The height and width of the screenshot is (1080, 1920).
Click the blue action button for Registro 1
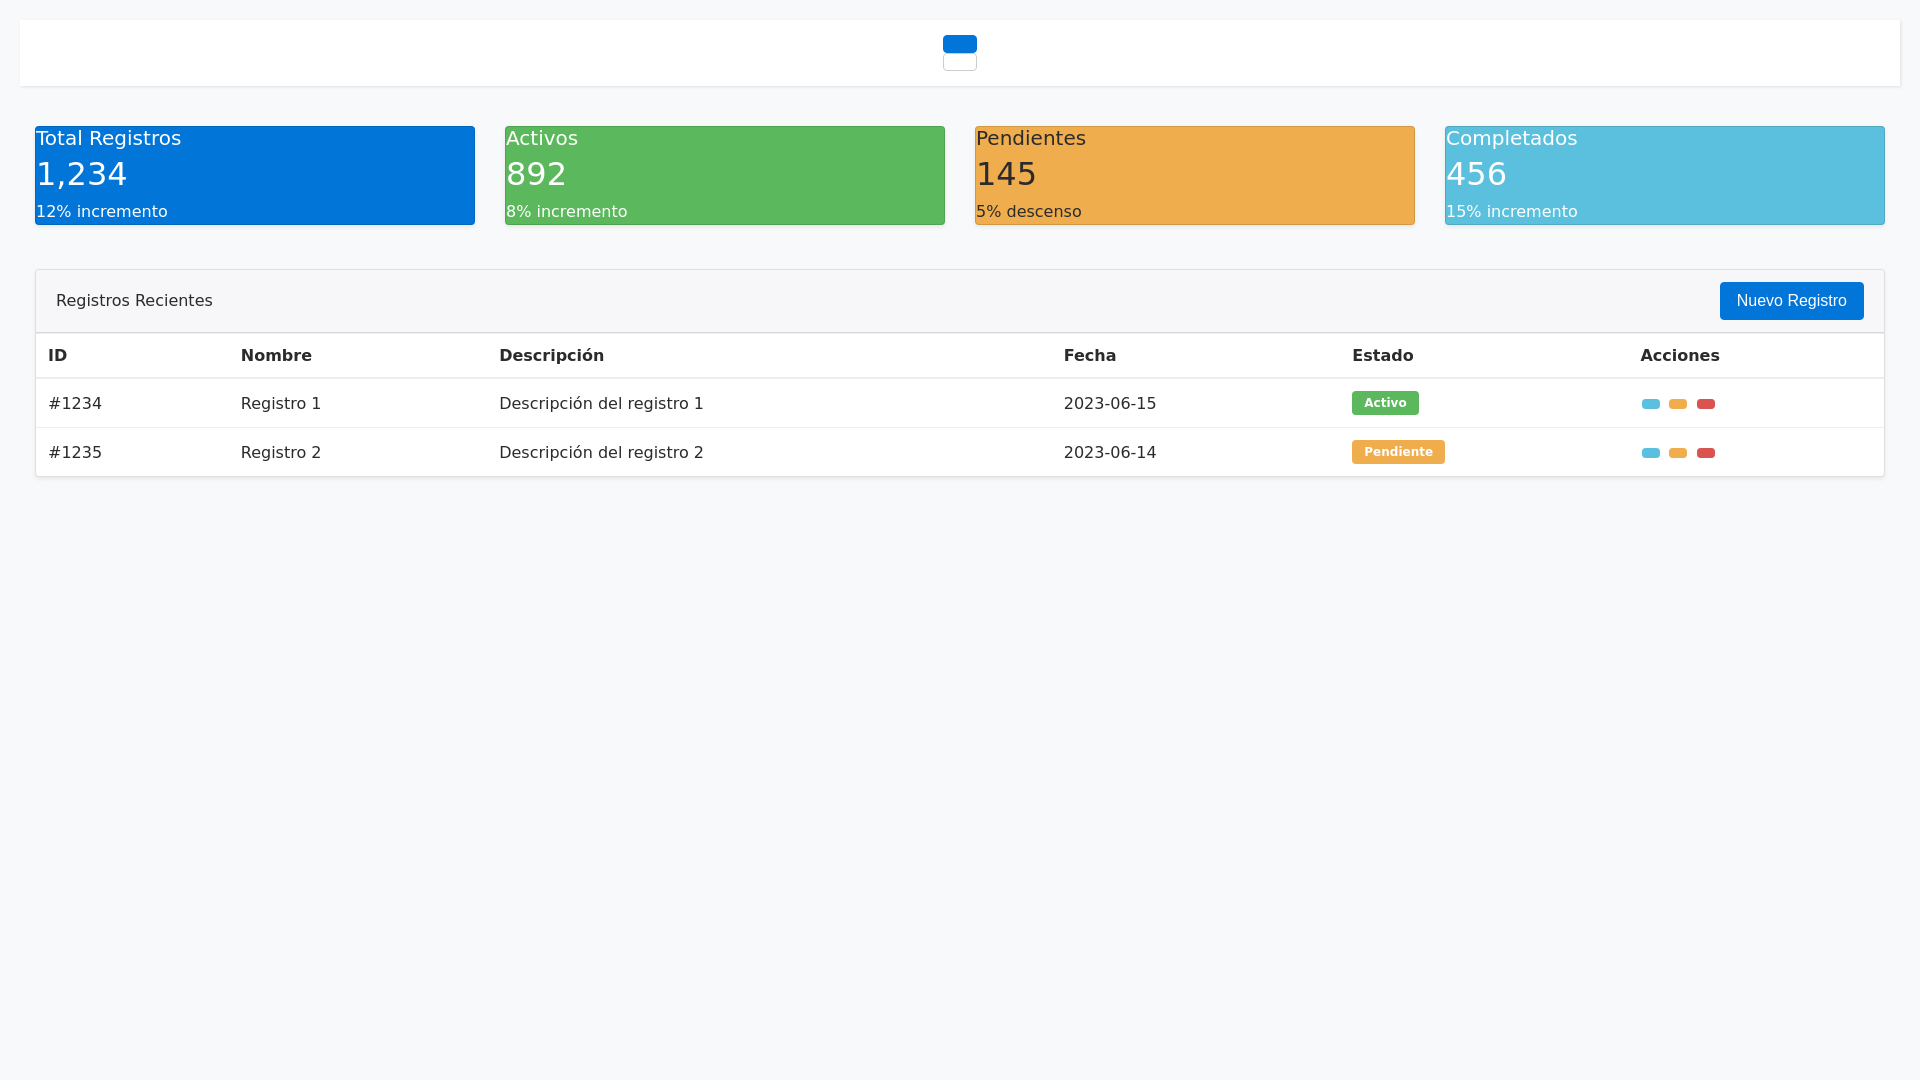pos(1650,404)
